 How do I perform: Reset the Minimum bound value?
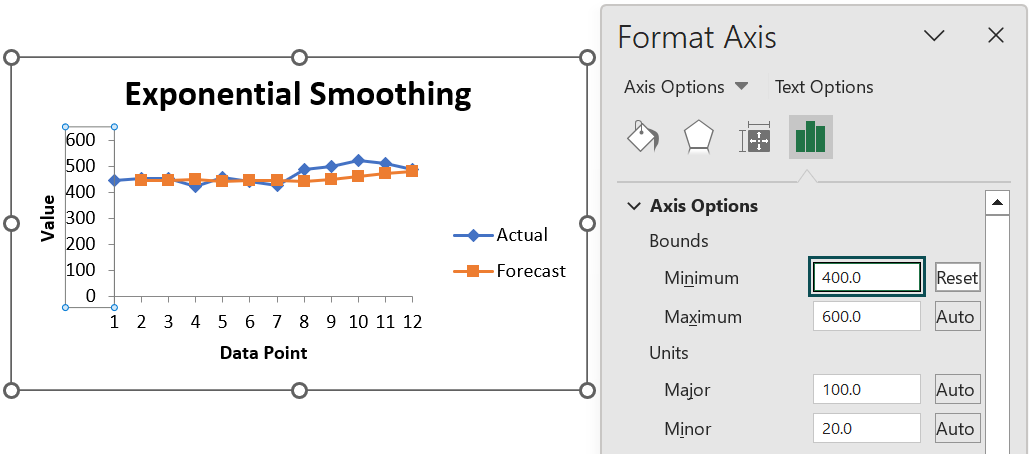tap(957, 277)
